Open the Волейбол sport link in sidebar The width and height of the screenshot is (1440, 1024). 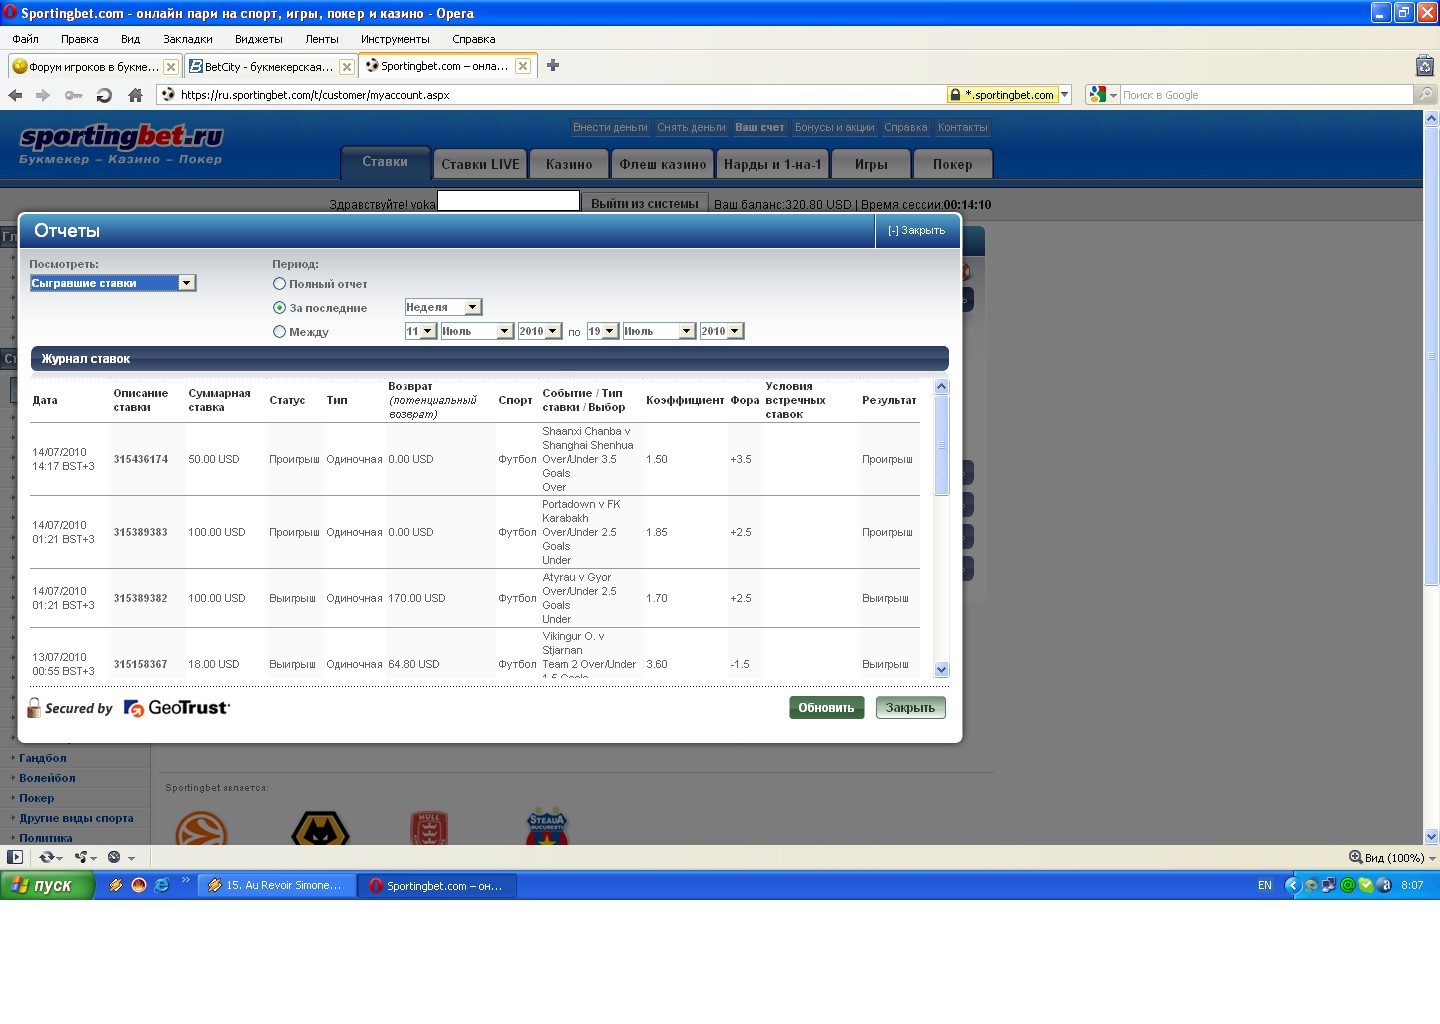(47, 778)
